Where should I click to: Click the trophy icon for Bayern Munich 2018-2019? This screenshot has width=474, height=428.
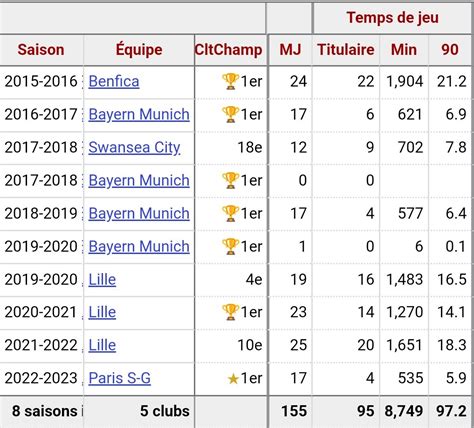(230, 213)
